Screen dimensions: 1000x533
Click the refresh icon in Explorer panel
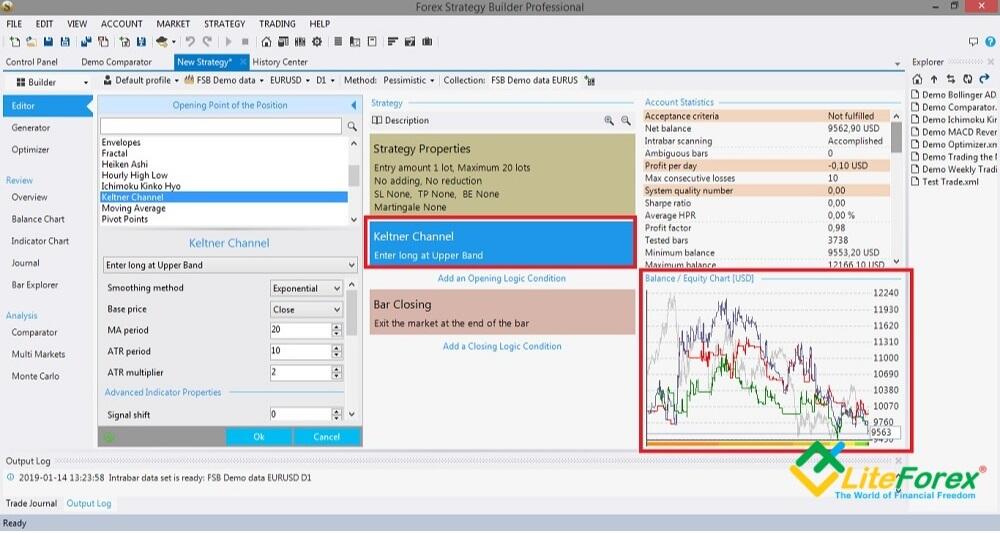[967, 79]
